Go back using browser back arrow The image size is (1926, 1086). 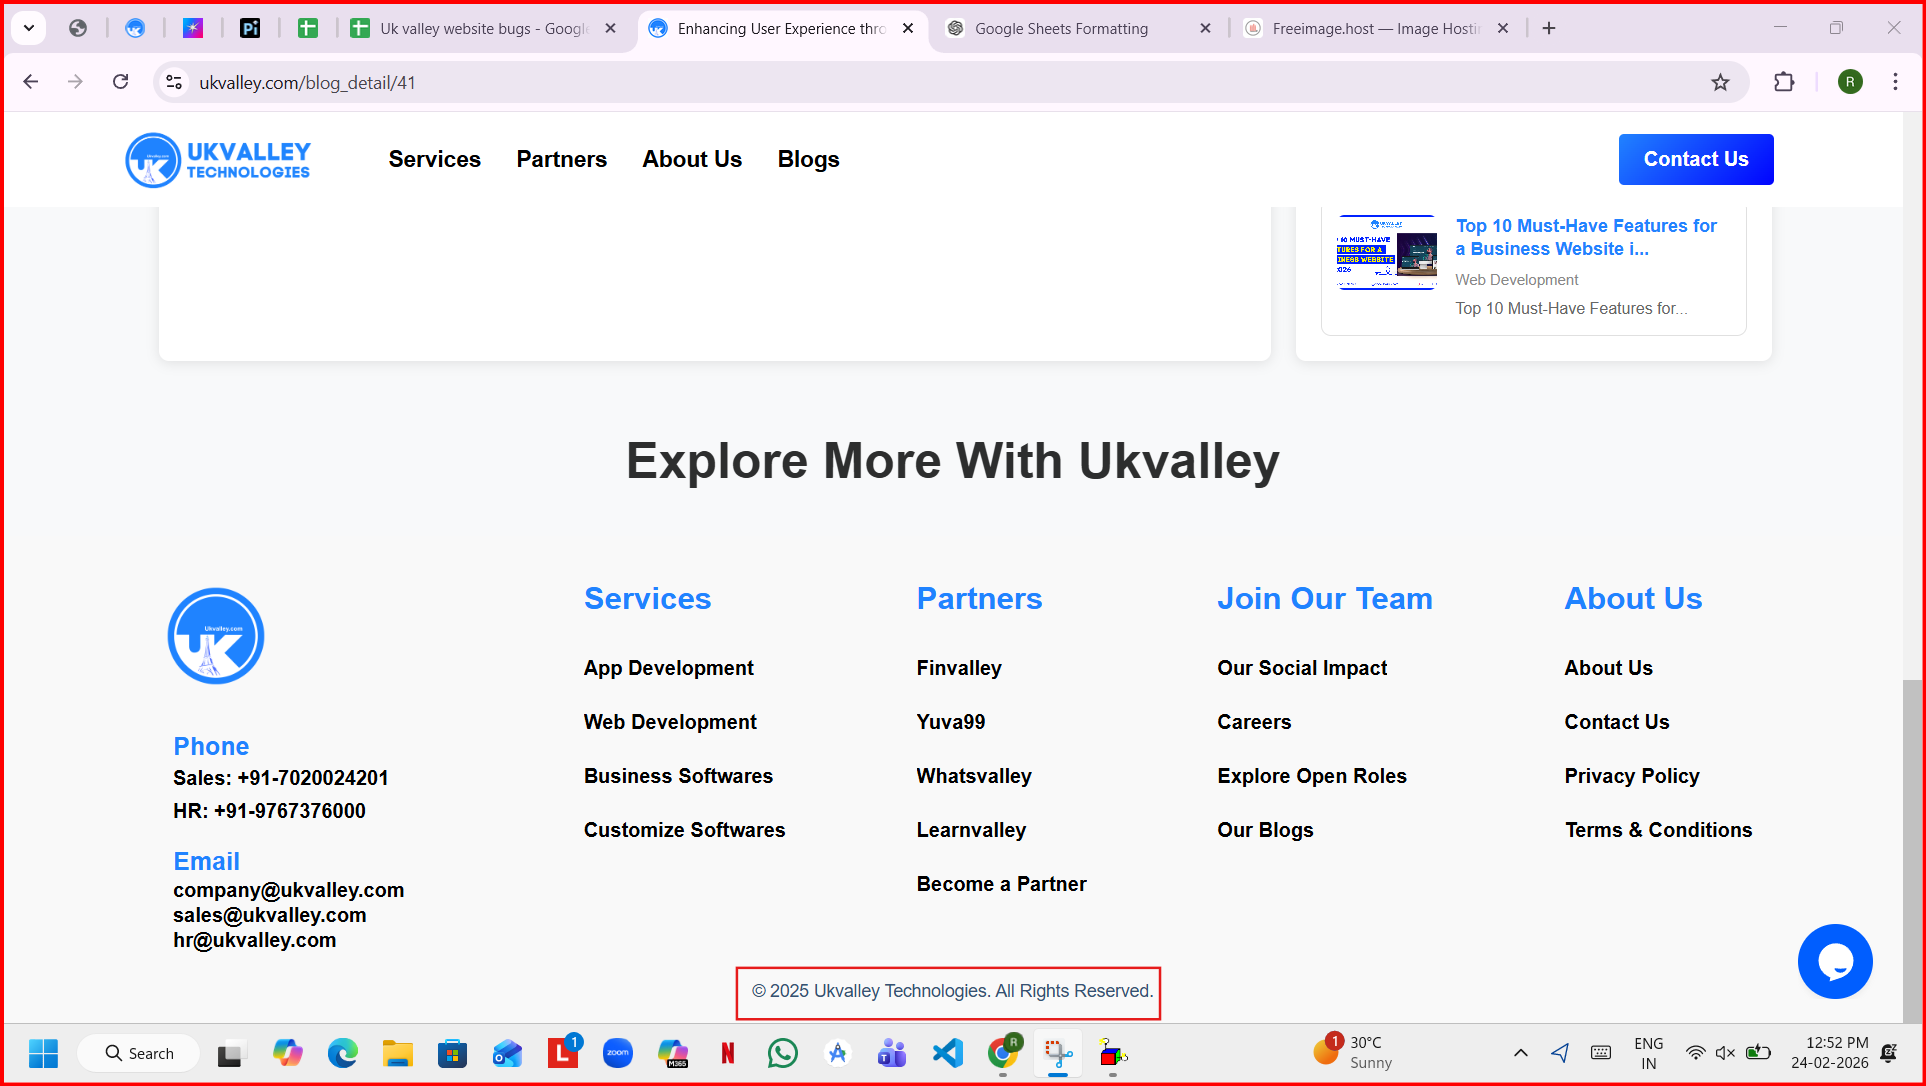click(31, 82)
